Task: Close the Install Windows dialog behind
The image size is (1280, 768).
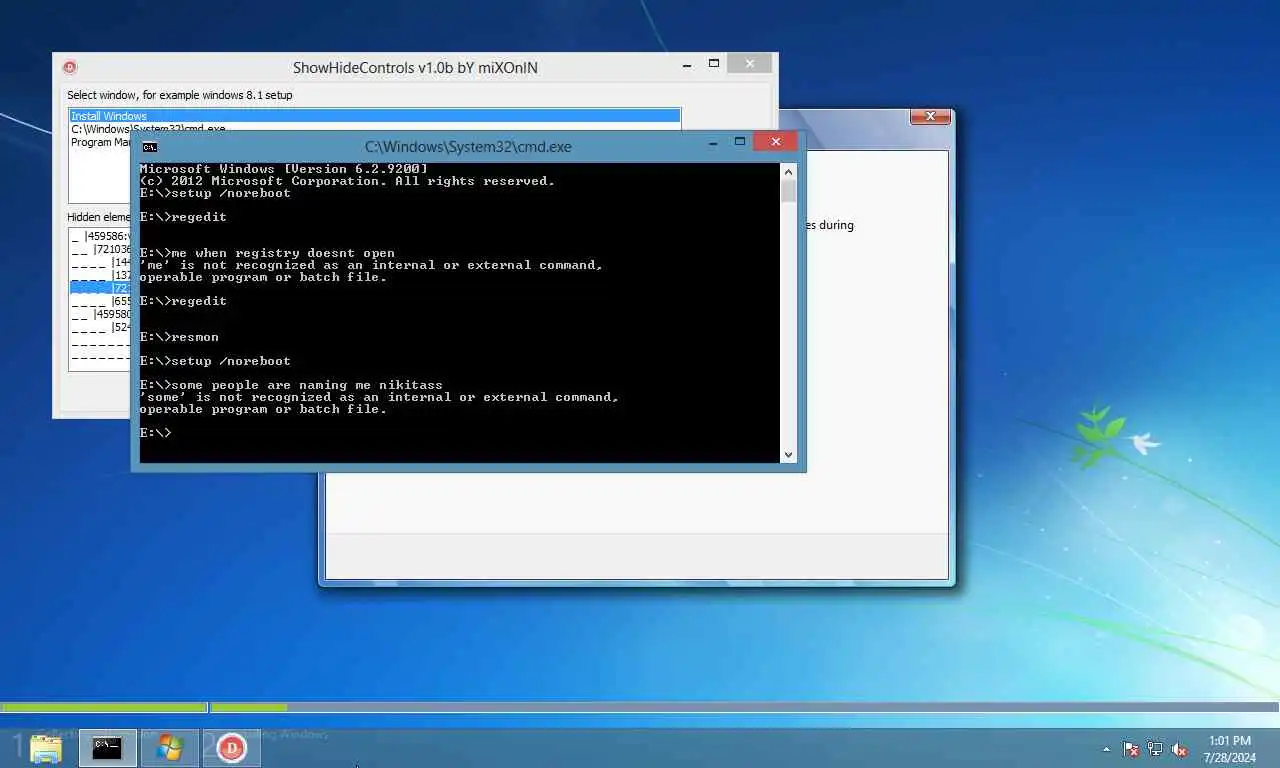Action: [930, 117]
